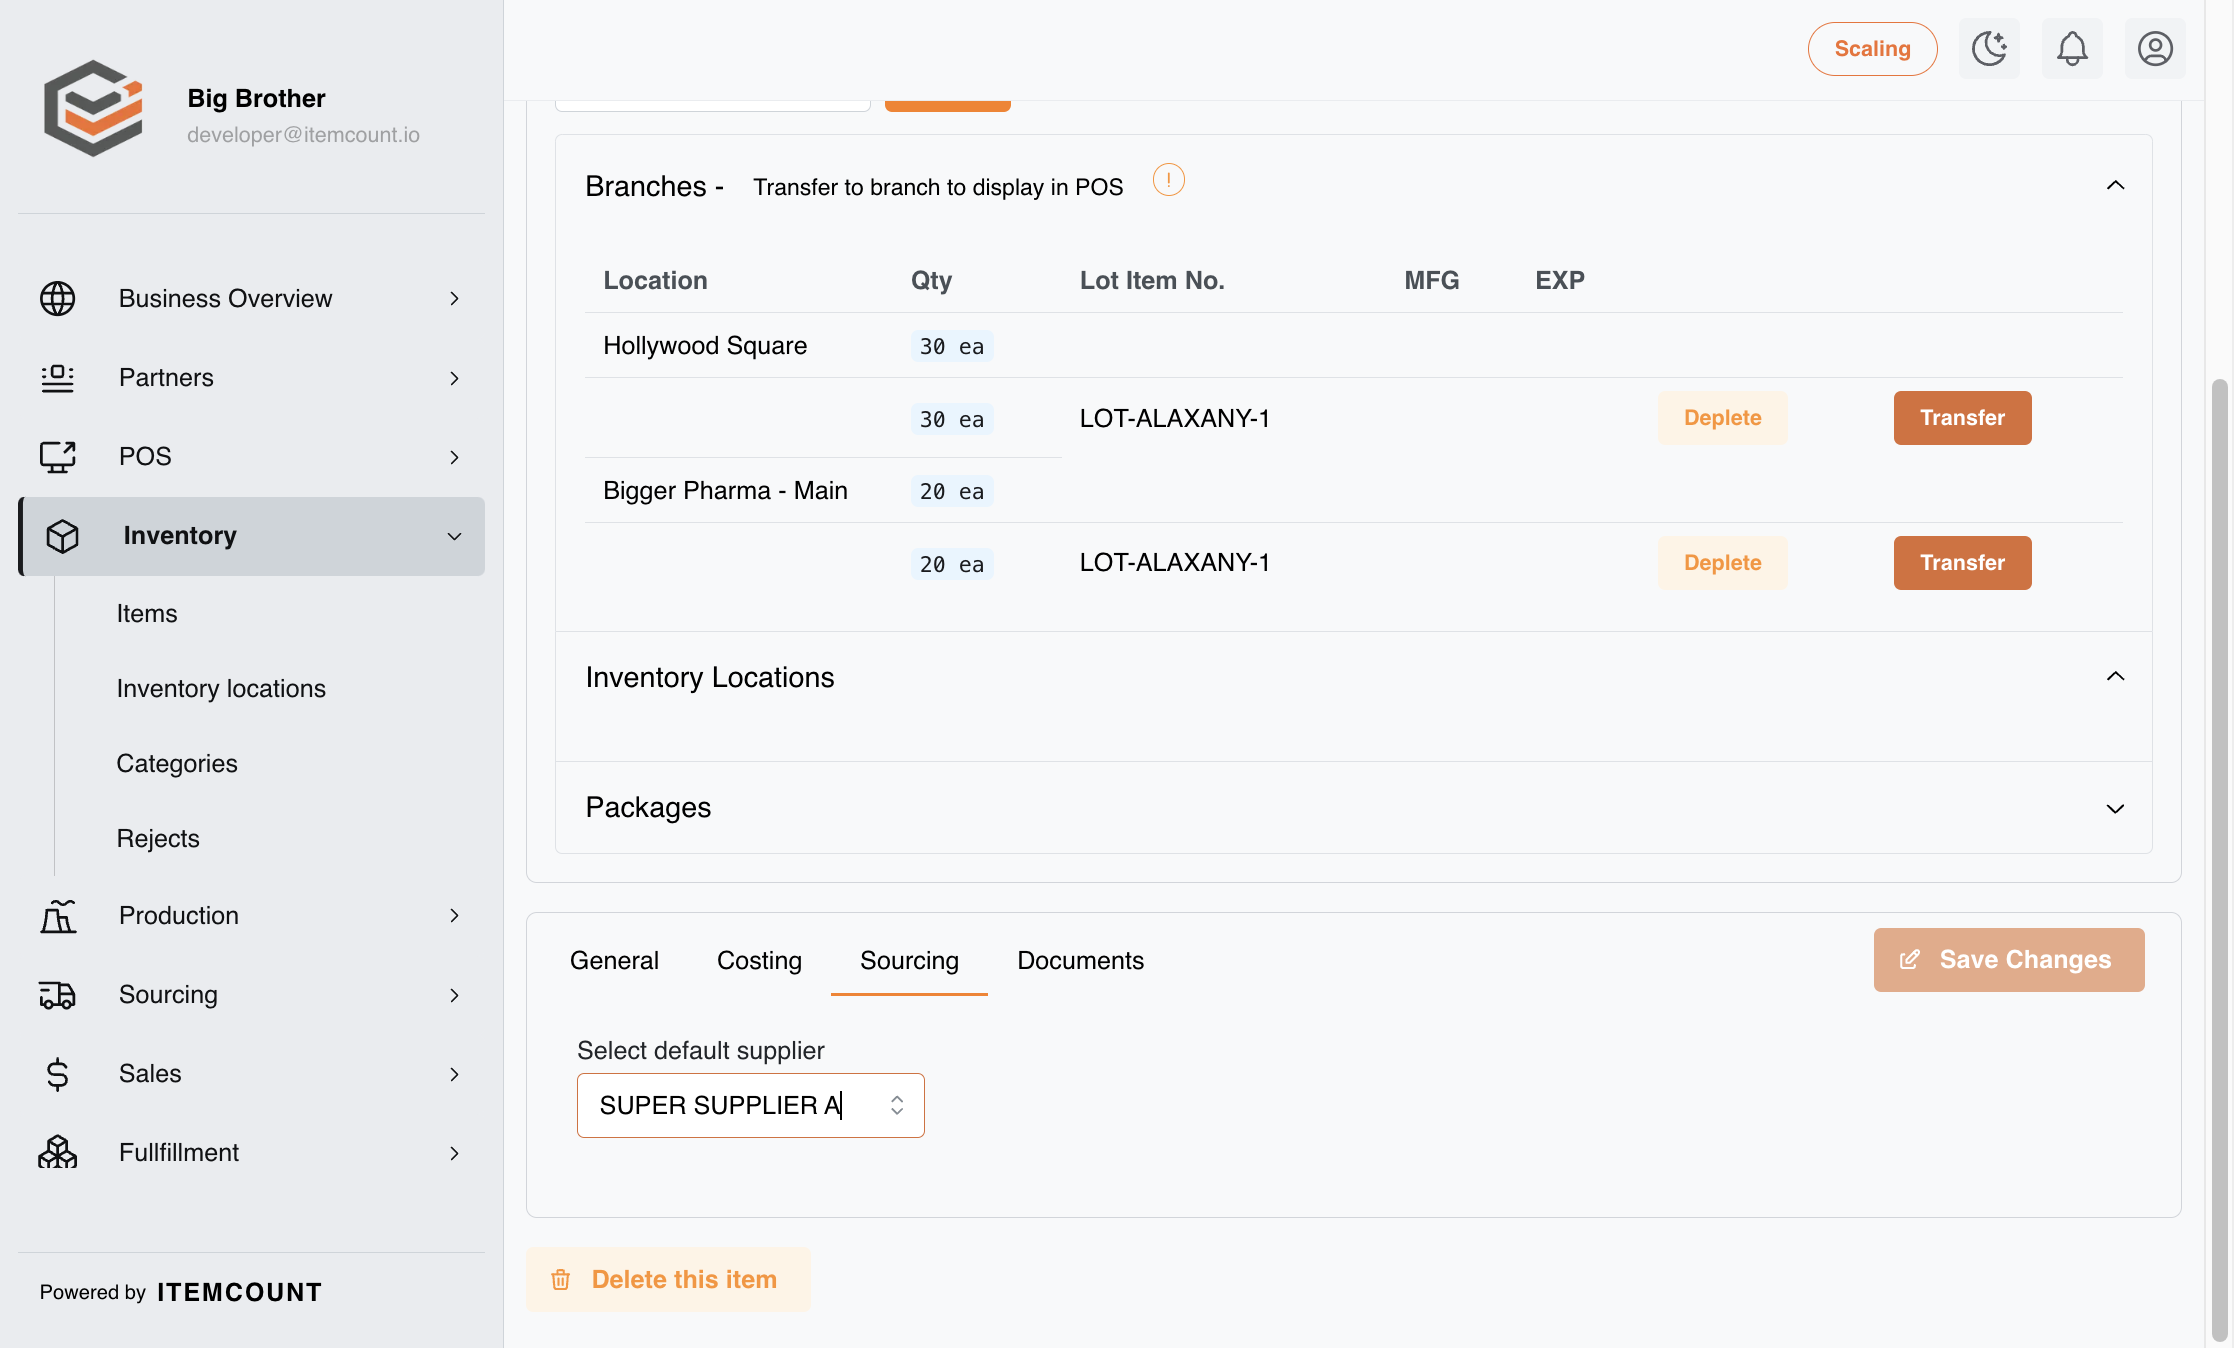Expand Business Overview chevron
Viewport: 2234px width, 1348px height.
click(454, 298)
